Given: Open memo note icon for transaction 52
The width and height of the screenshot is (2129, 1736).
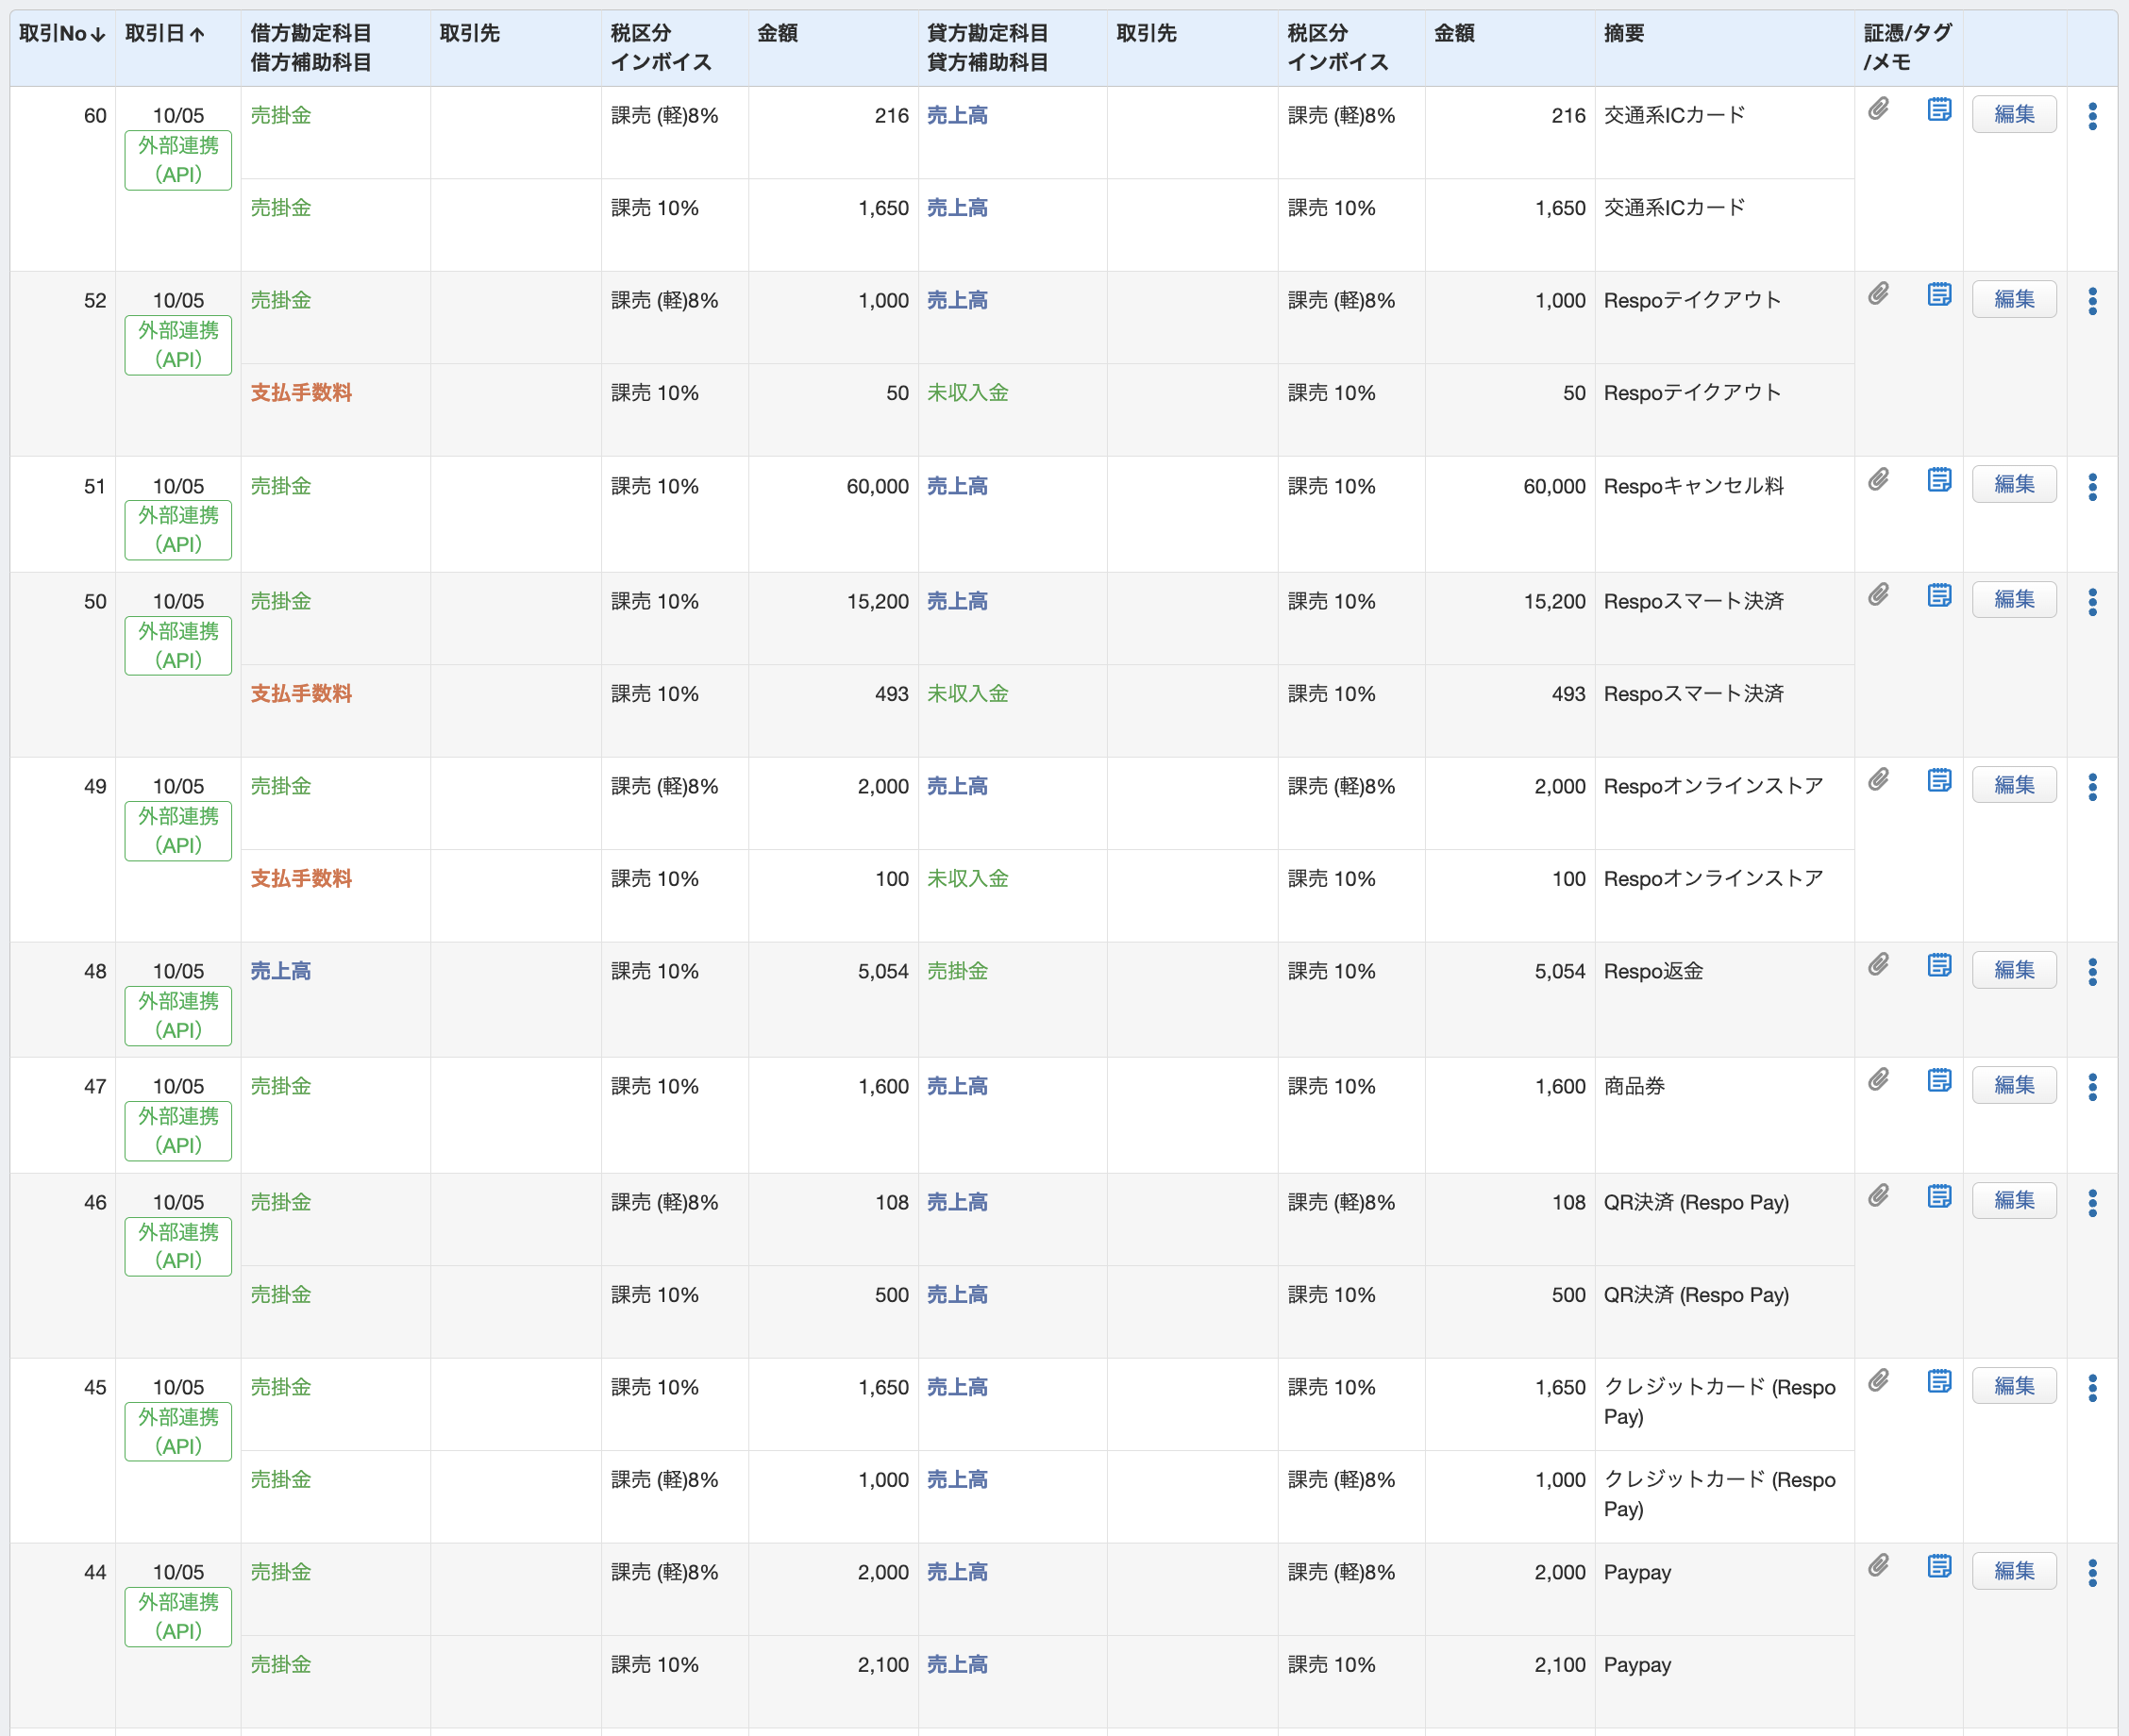Looking at the screenshot, I should 1939,294.
